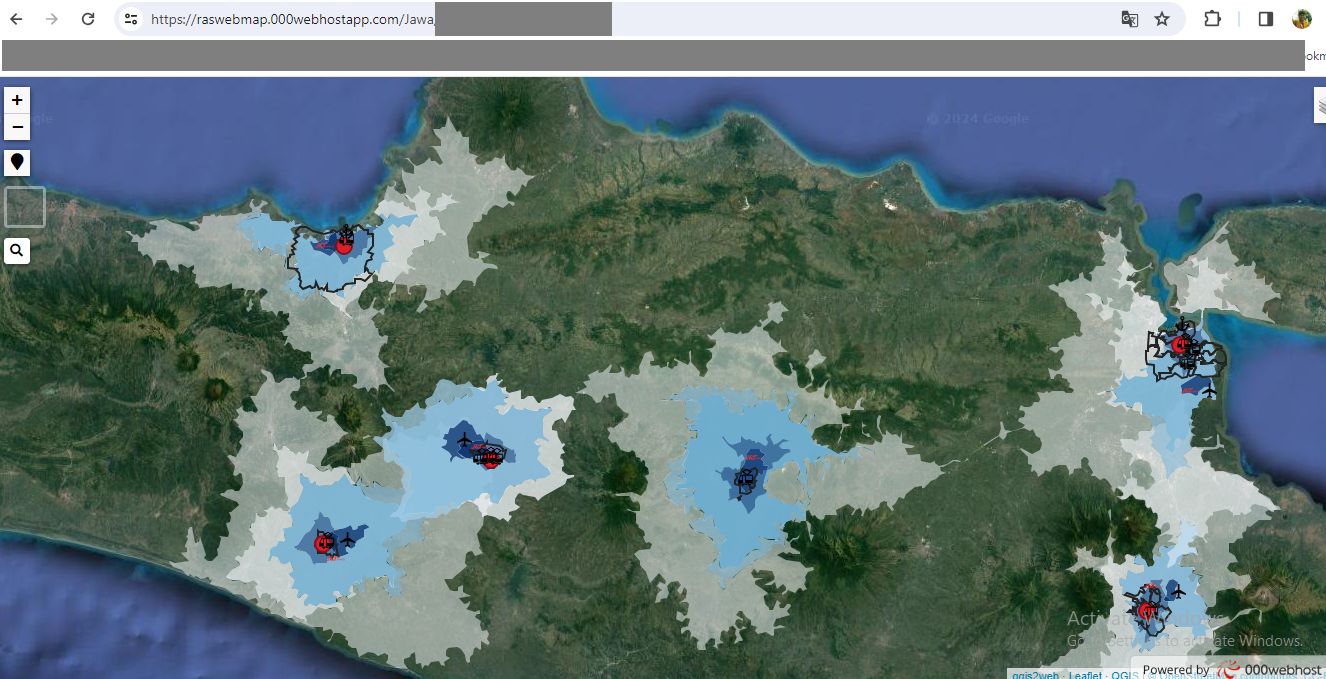Image resolution: width=1326 pixels, height=679 pixels.
Task: Open the browser profile menu
Action: tap(1302, 18)
